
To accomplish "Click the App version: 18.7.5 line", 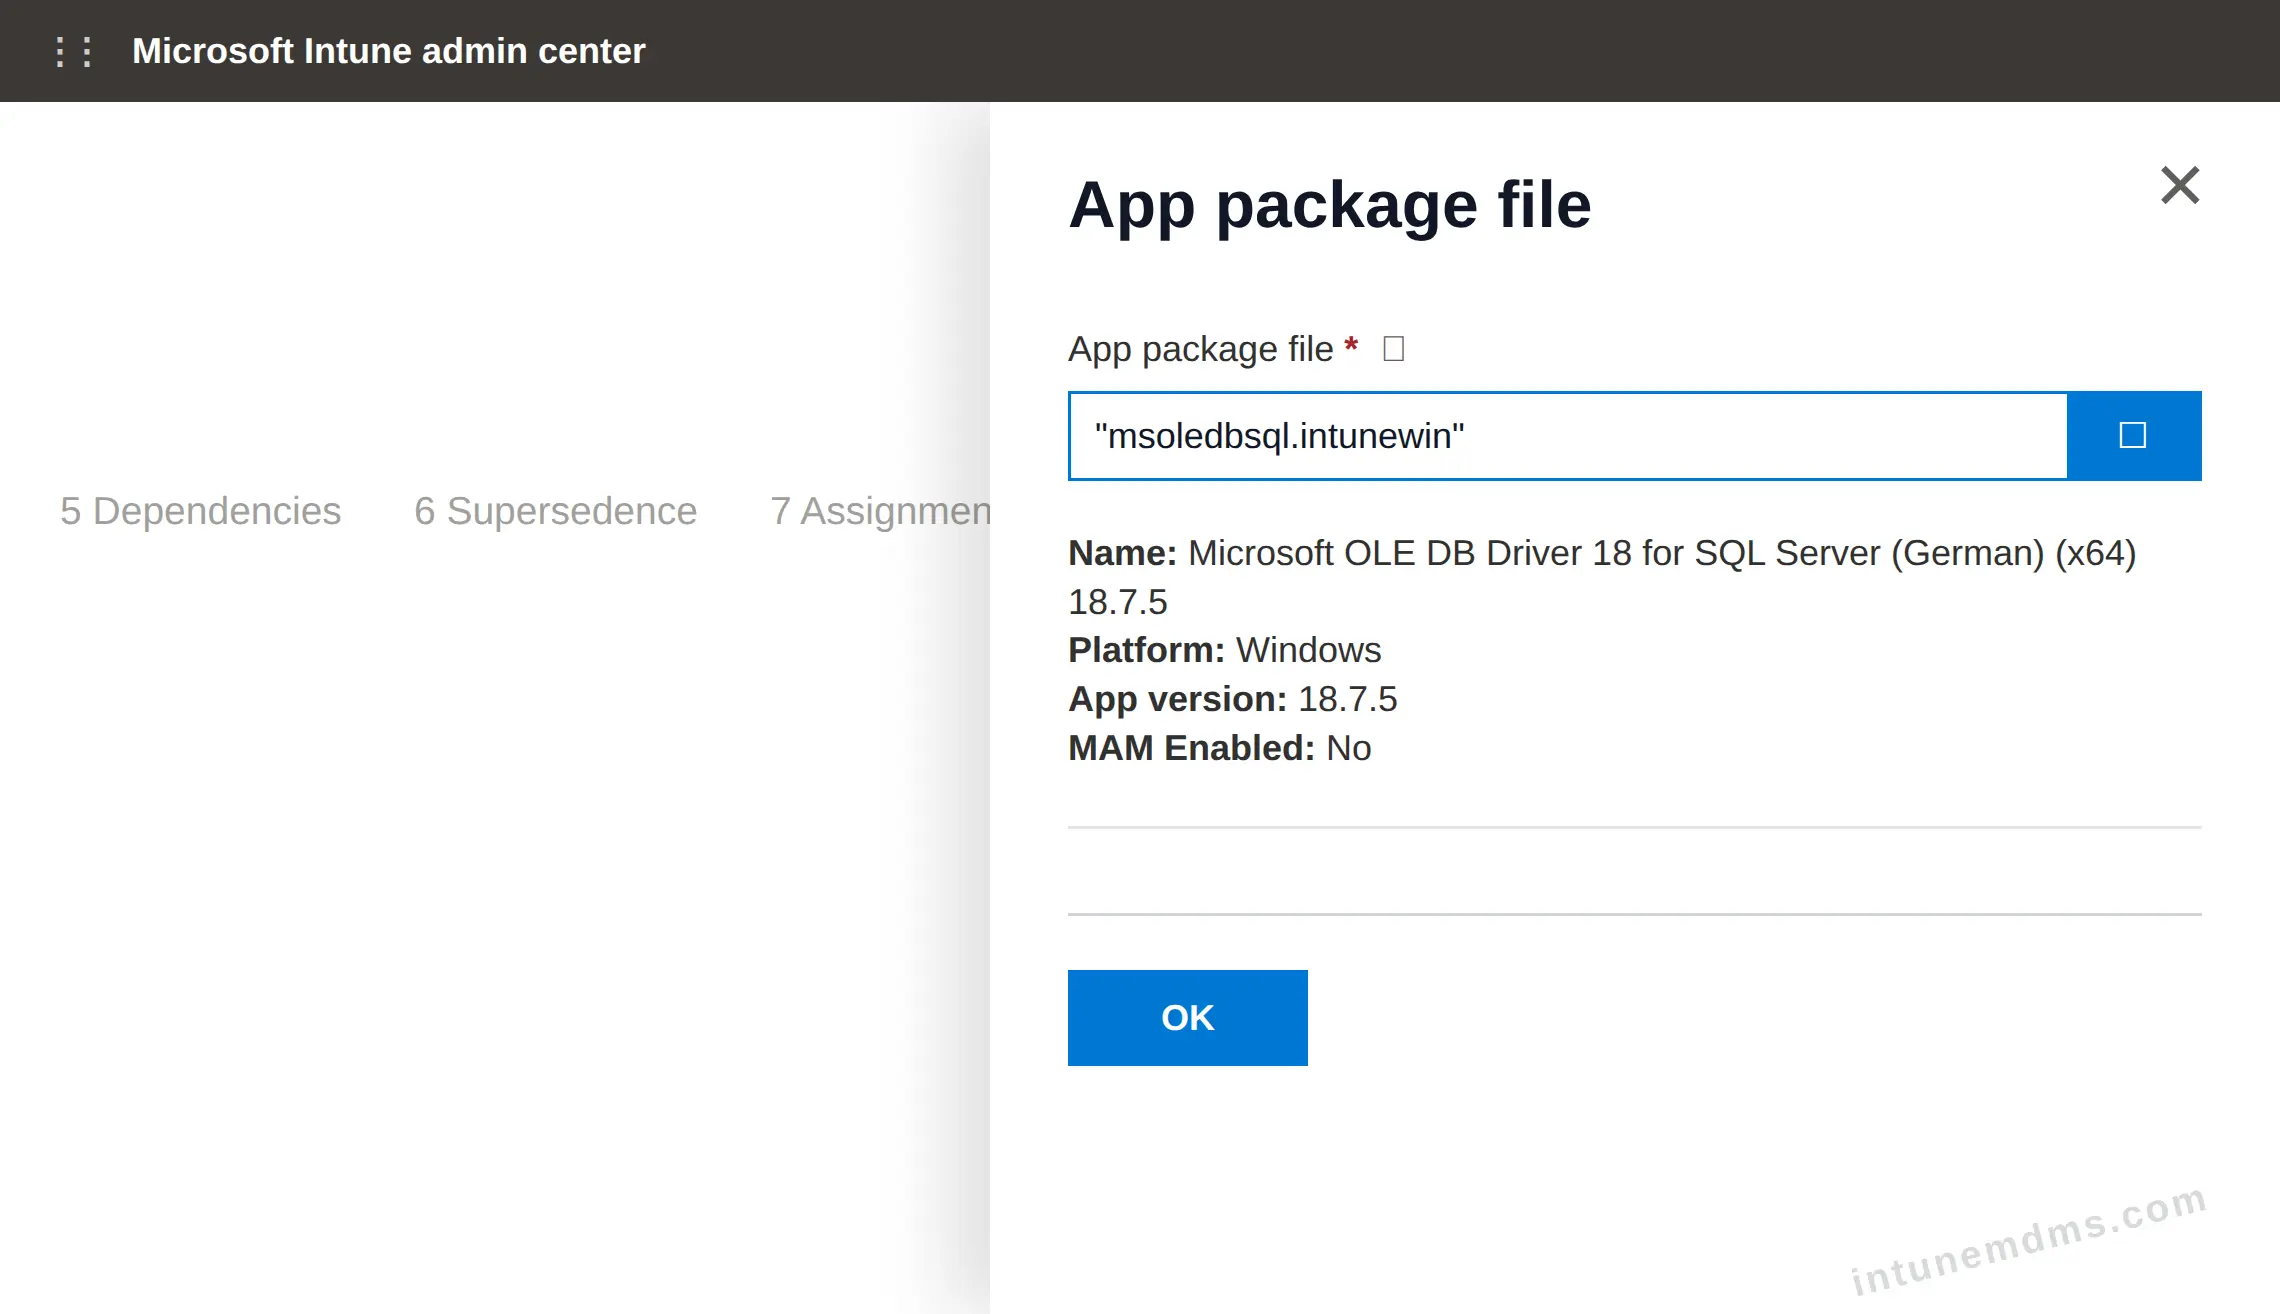I will [x=1232, y=699].
